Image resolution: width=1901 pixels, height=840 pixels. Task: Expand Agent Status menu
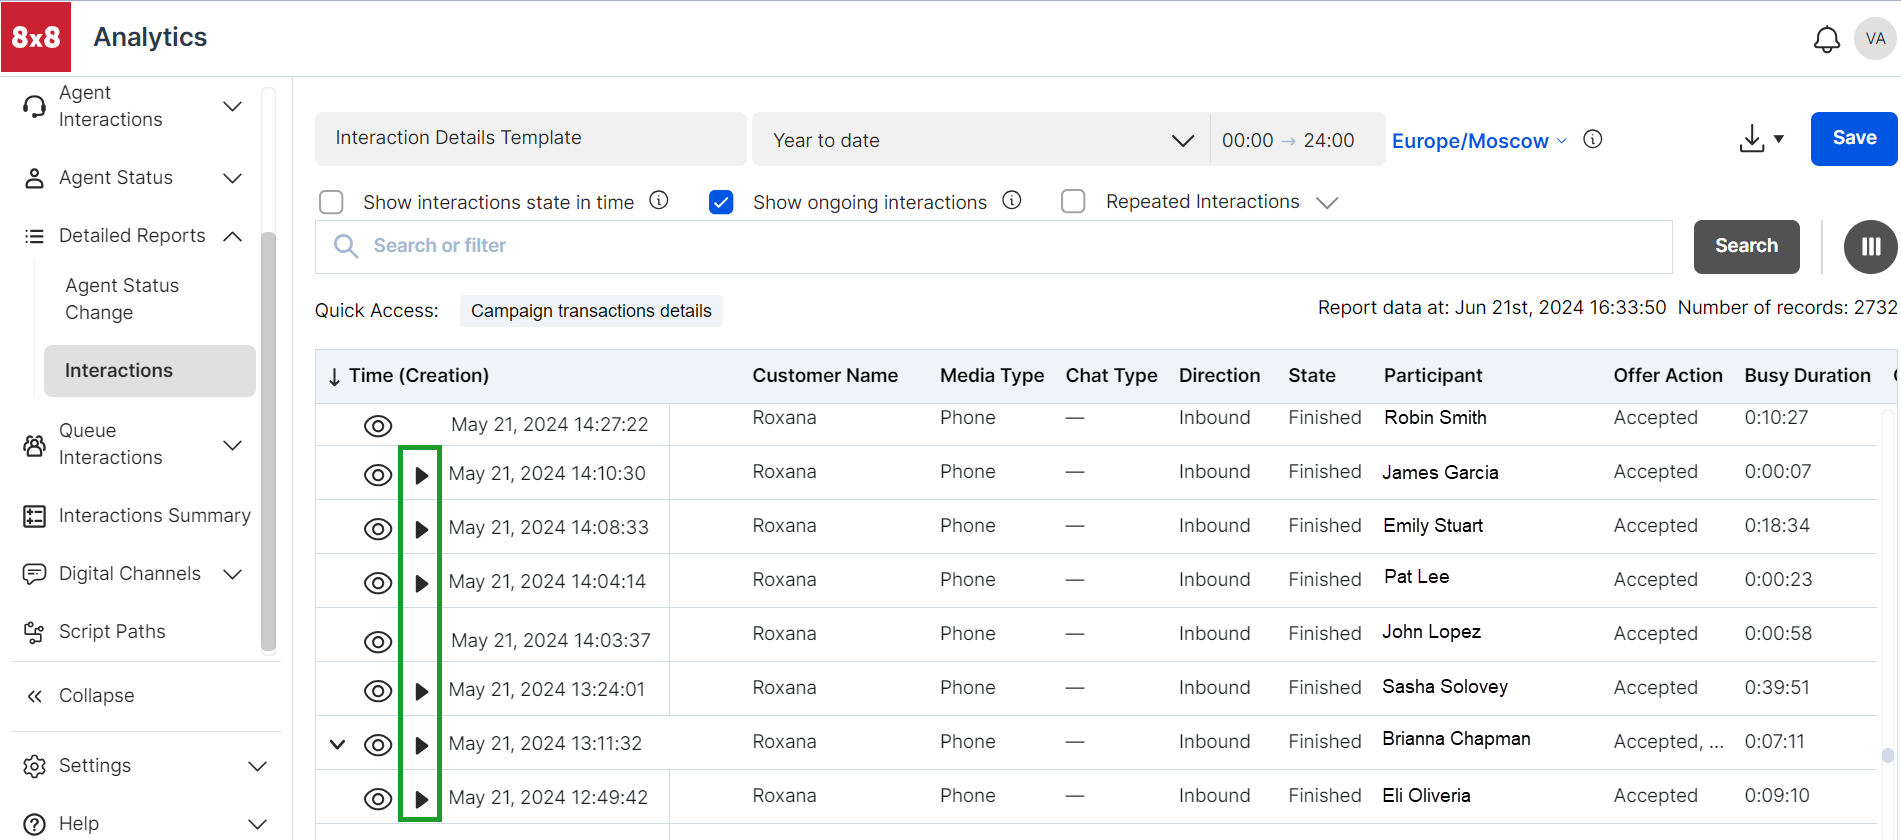click(232, 178)
